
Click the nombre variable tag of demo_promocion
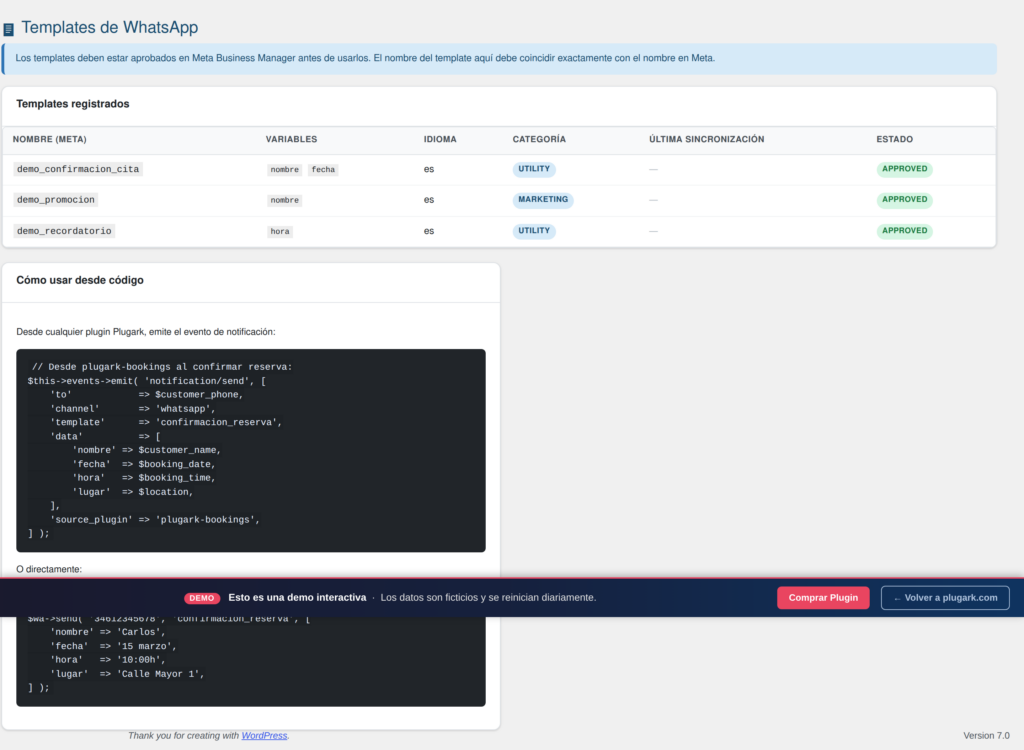click(285, 201)
